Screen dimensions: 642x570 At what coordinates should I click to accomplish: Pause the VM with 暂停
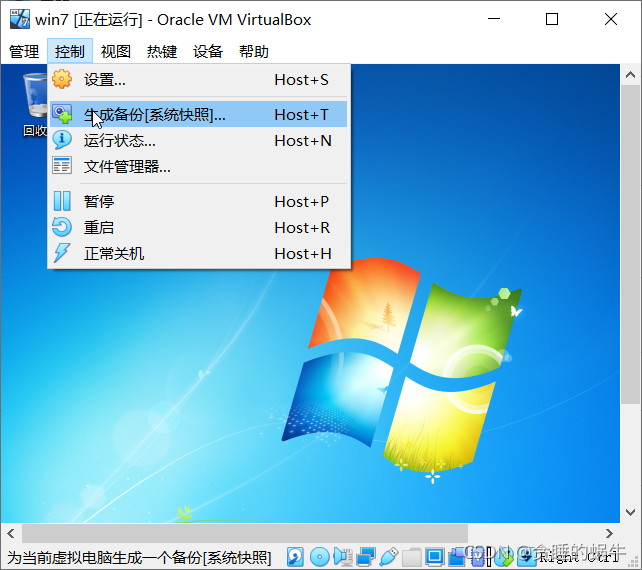click(x=199, y=201)
